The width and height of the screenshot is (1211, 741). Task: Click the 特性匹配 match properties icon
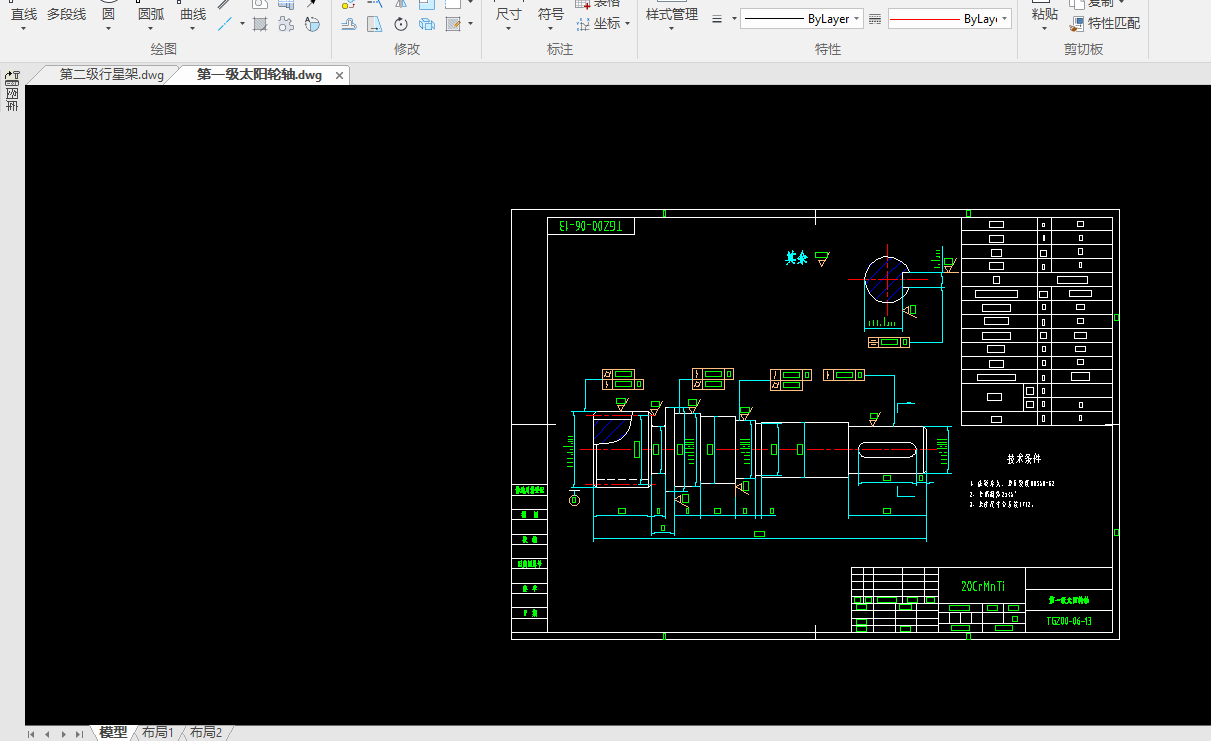[x=1077, y=24]
